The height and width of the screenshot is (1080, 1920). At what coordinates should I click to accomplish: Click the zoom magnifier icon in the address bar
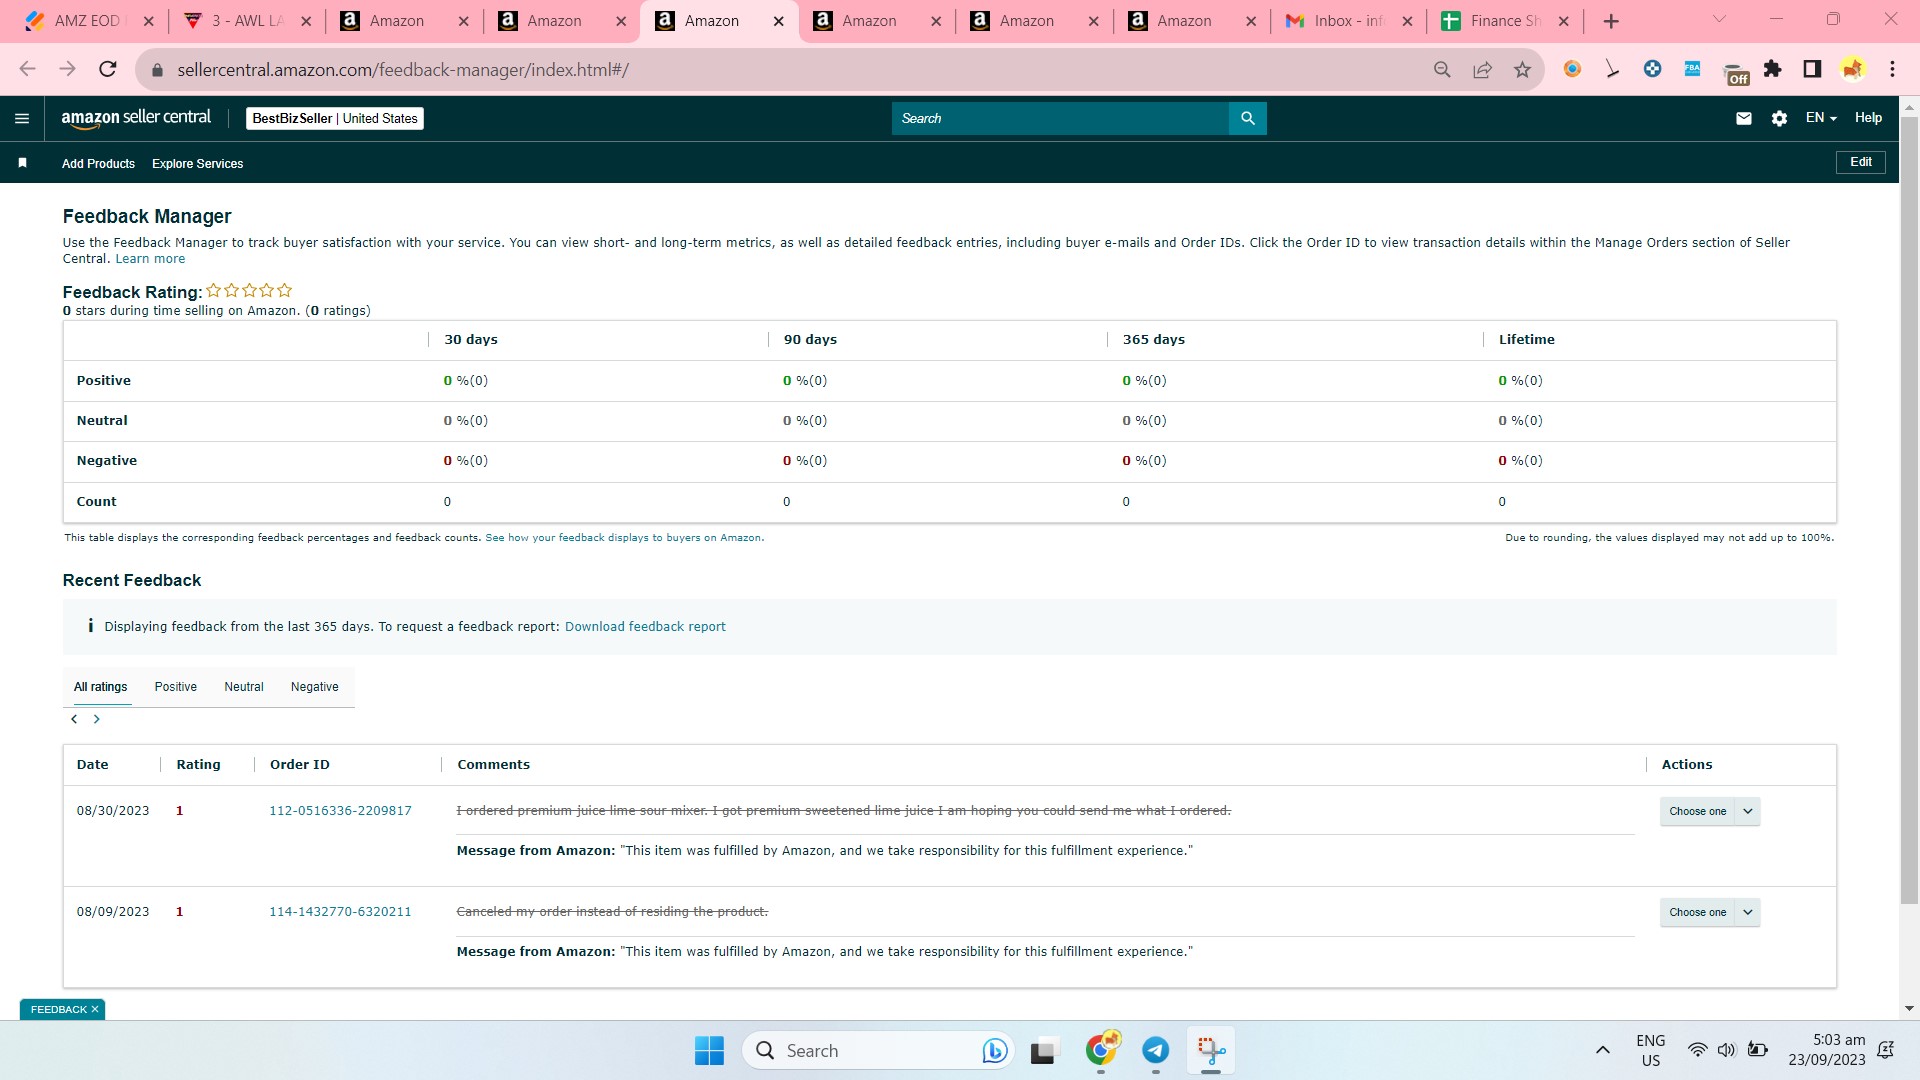click(x=1442, y=69)
